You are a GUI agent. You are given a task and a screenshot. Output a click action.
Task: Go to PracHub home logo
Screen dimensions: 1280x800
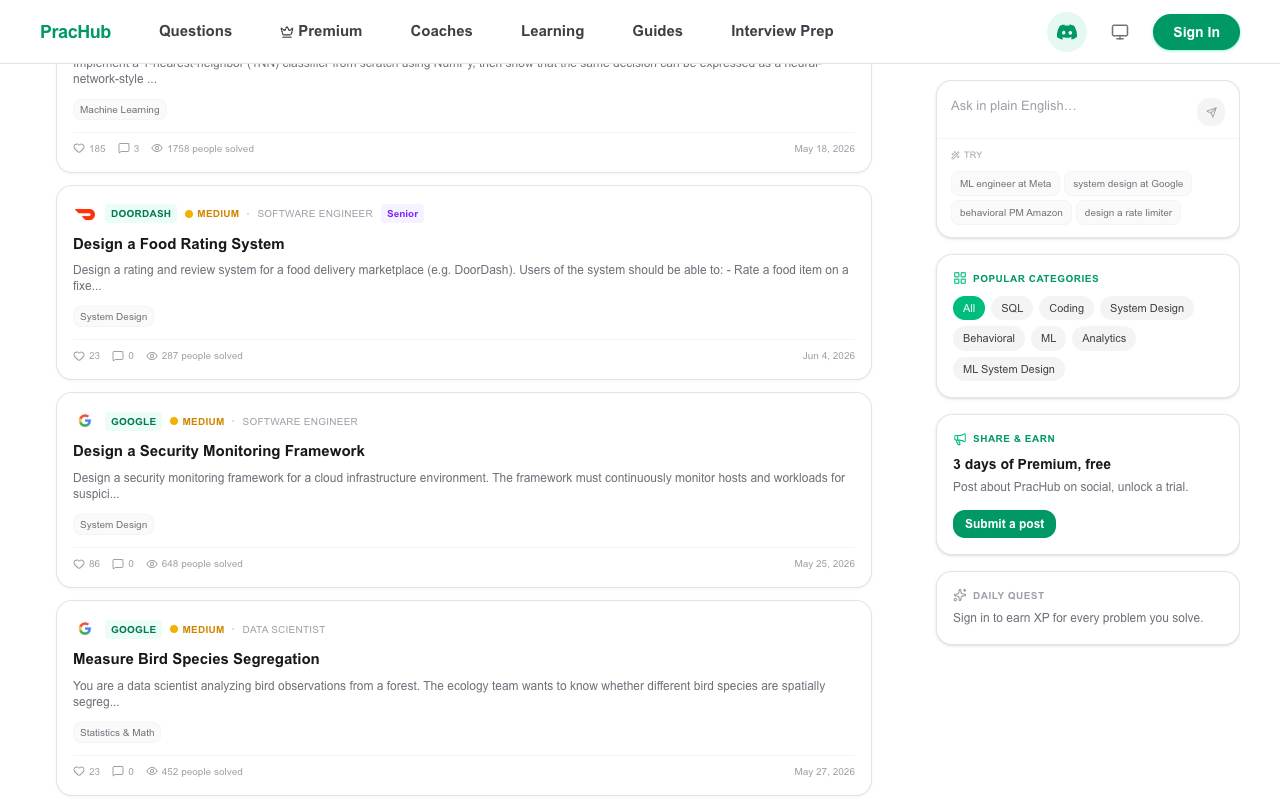pos(75,32)
